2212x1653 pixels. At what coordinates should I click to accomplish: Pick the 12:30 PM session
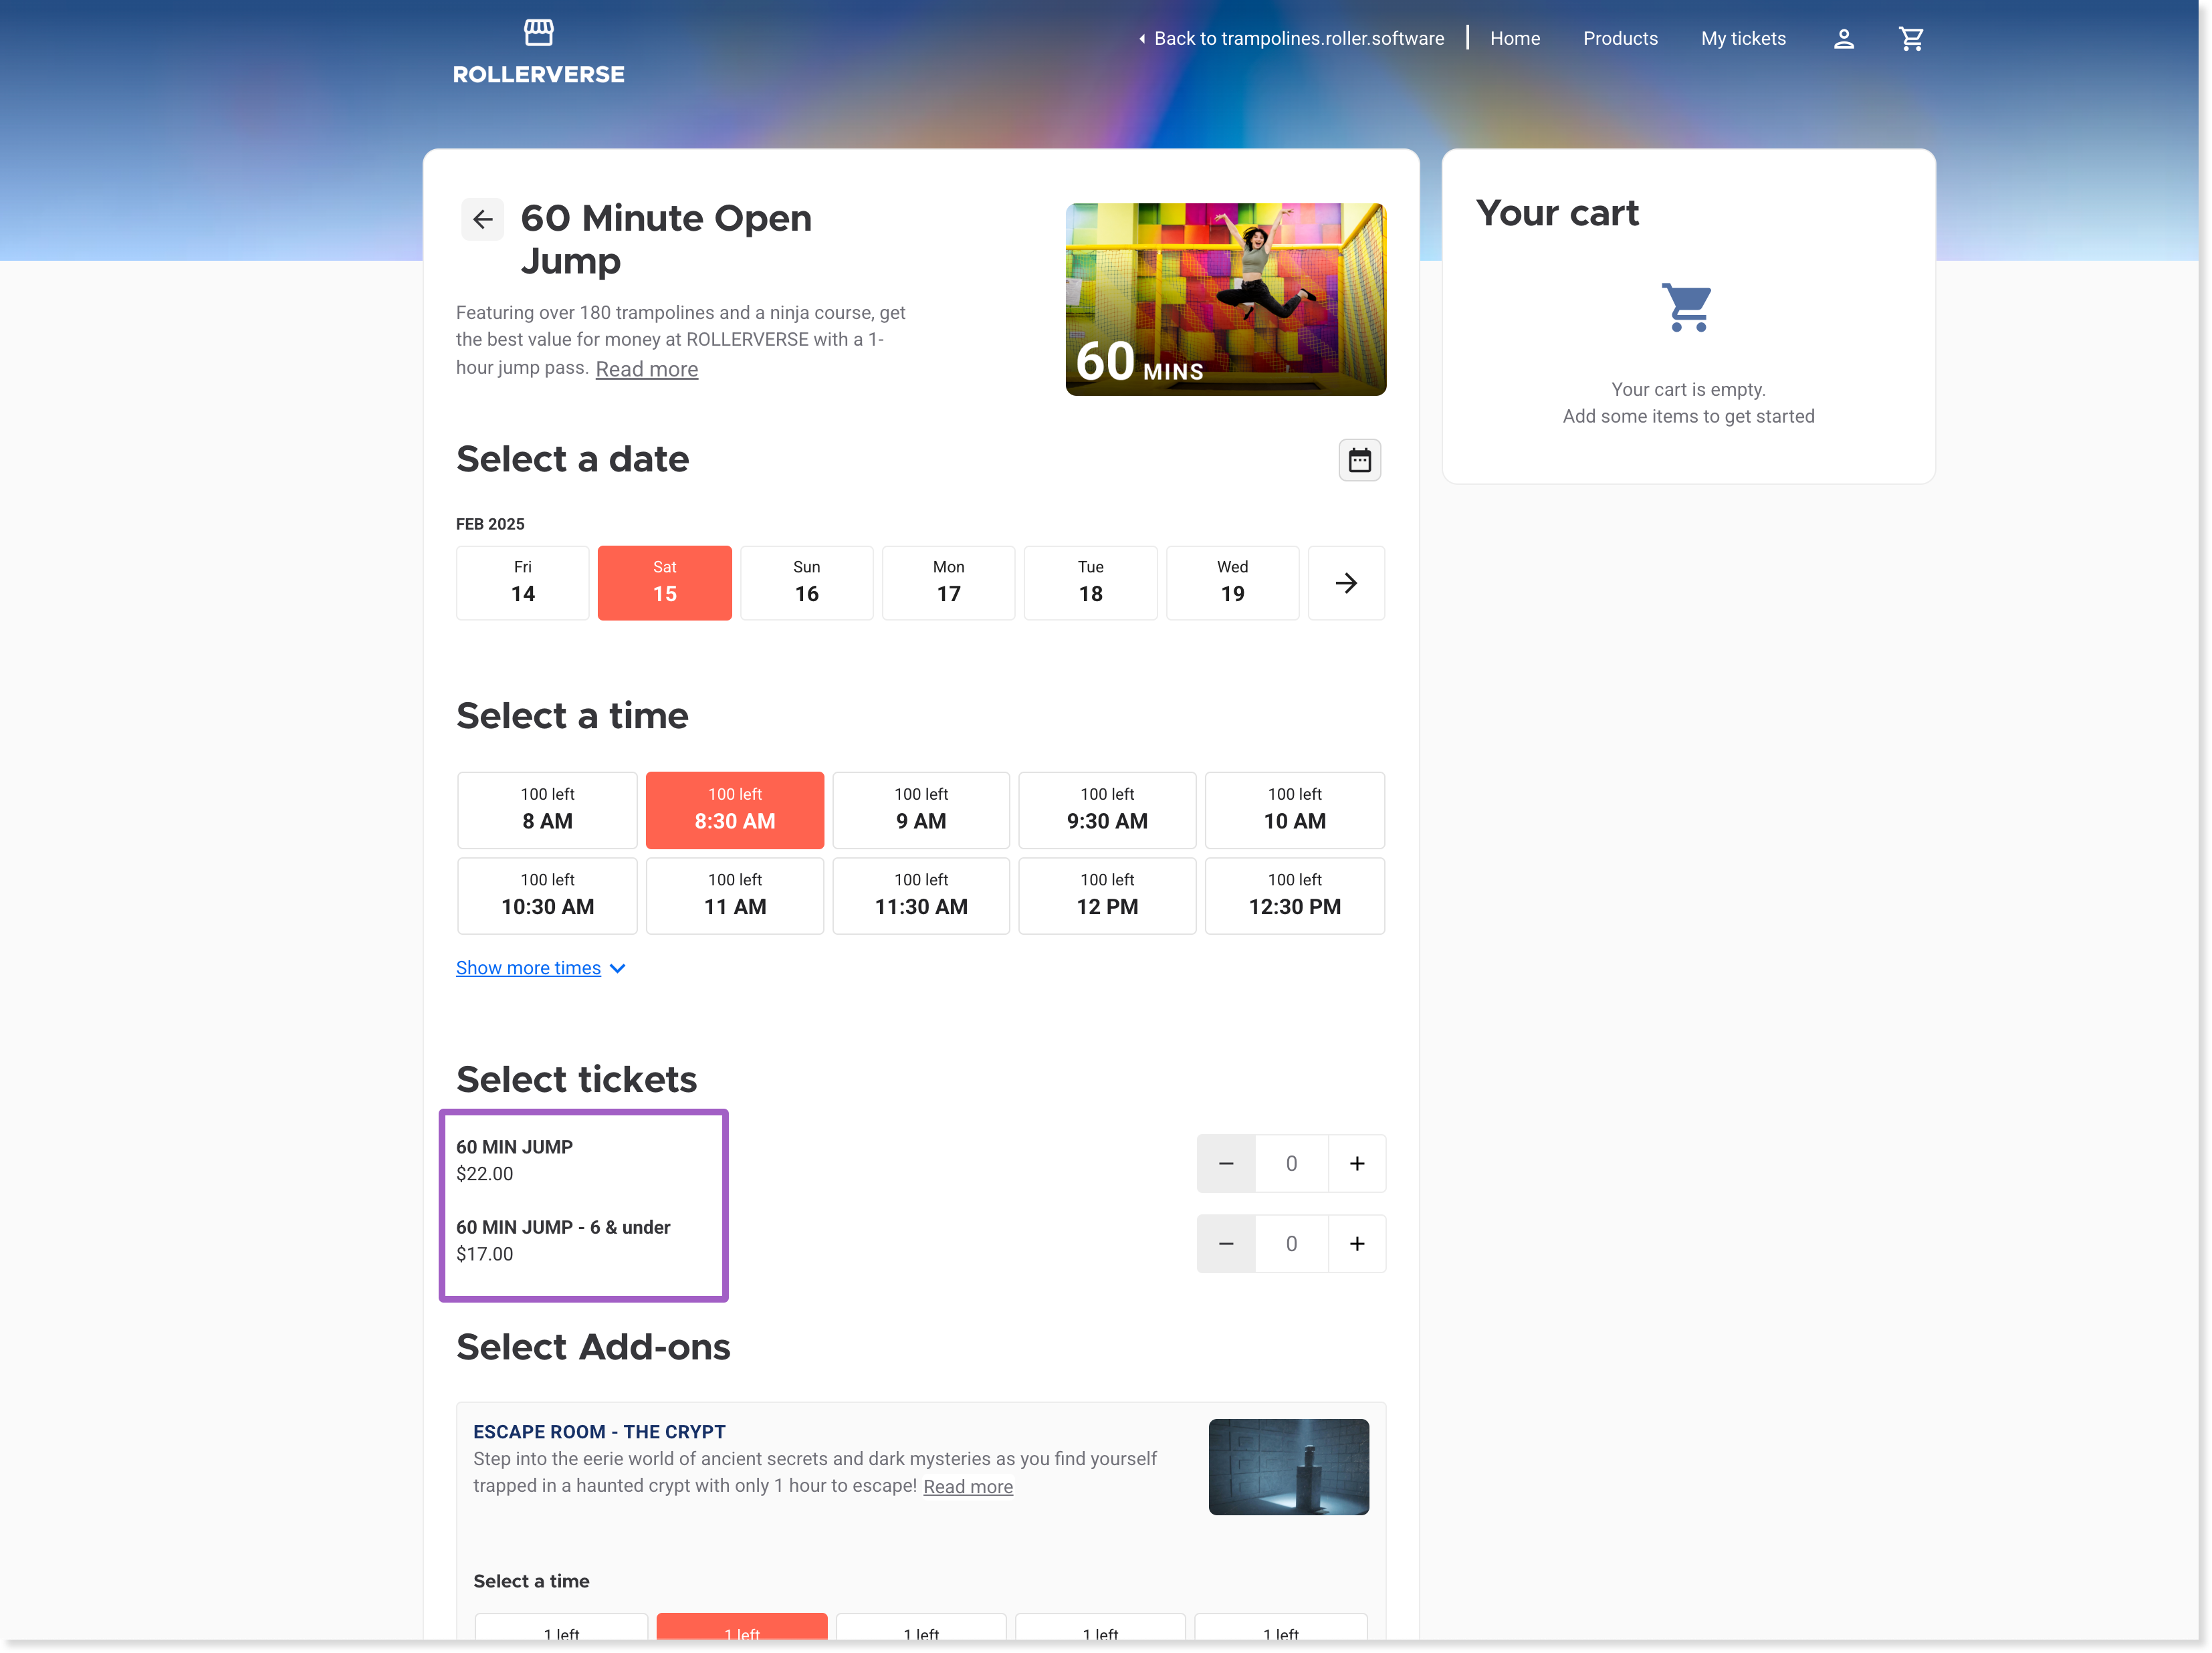[1294, 896]
